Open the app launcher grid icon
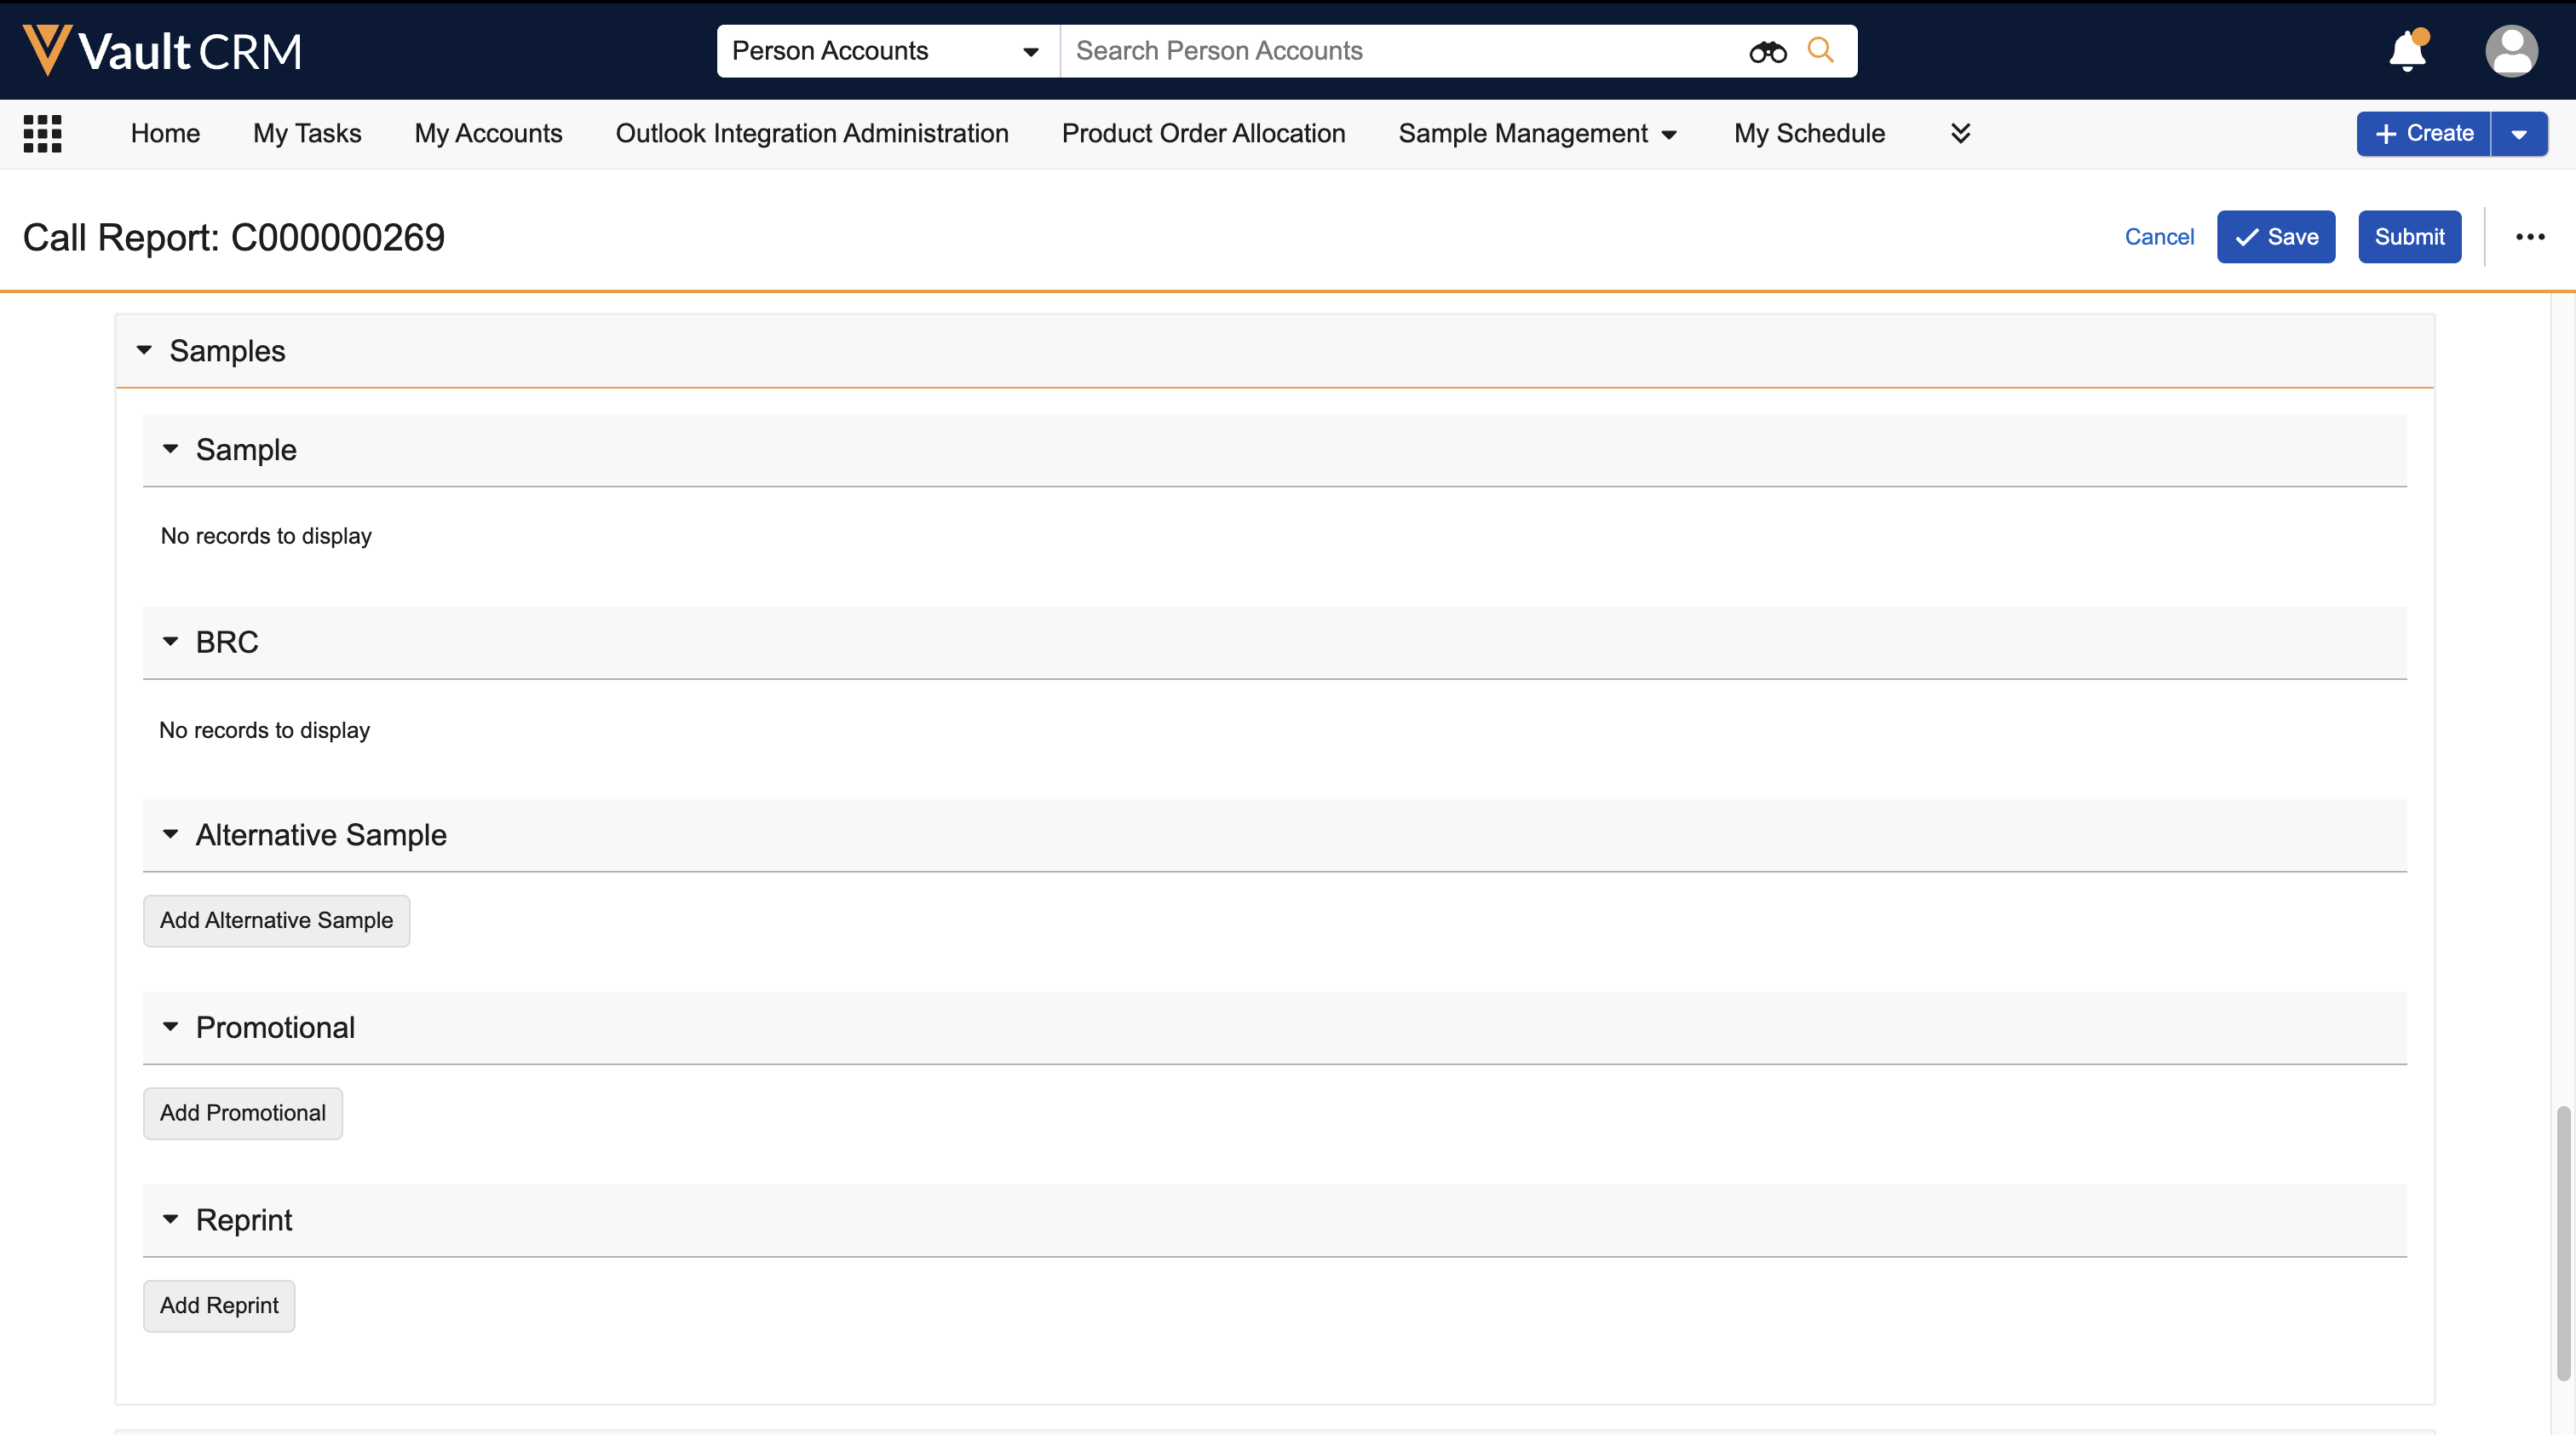Viewport: 2576px width, 1435px height. tap(42, 133)
